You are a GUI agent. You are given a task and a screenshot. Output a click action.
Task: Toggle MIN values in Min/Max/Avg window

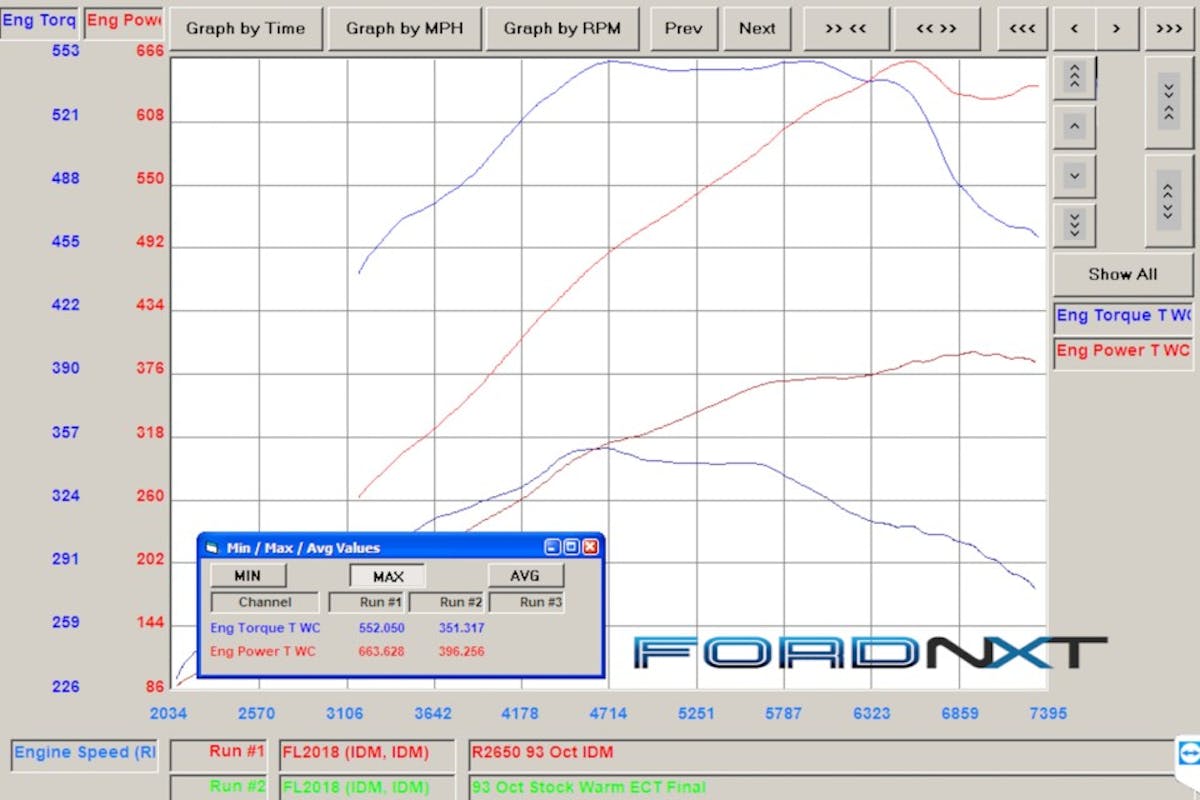point(247,575)
